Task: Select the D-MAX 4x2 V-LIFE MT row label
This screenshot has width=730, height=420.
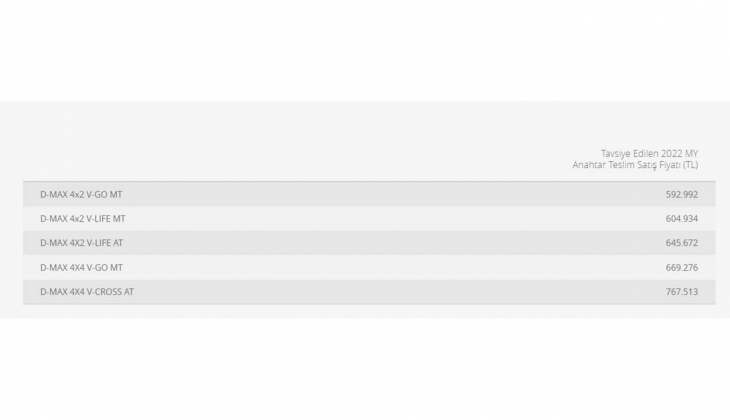Action: click(x=83, y=218)
